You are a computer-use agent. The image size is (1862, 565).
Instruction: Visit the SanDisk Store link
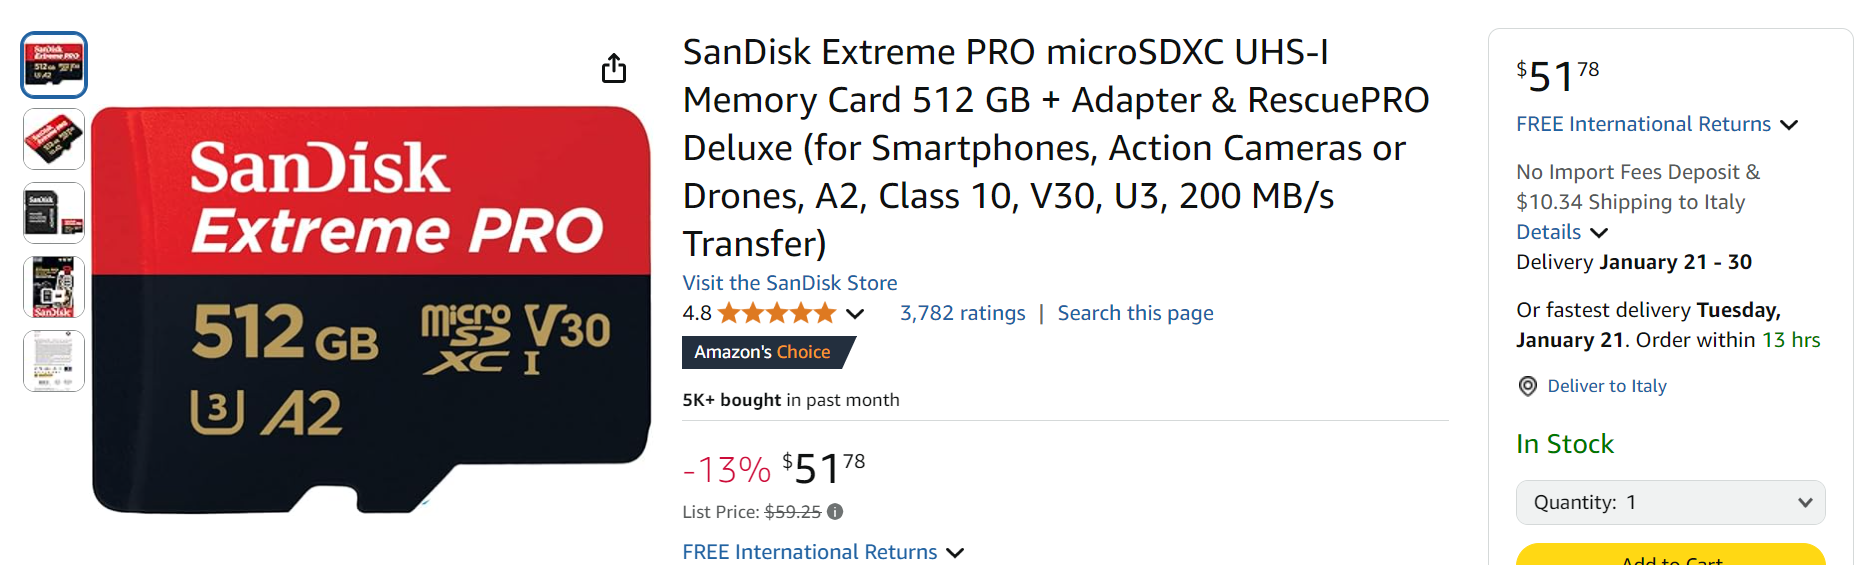[790, 283]
